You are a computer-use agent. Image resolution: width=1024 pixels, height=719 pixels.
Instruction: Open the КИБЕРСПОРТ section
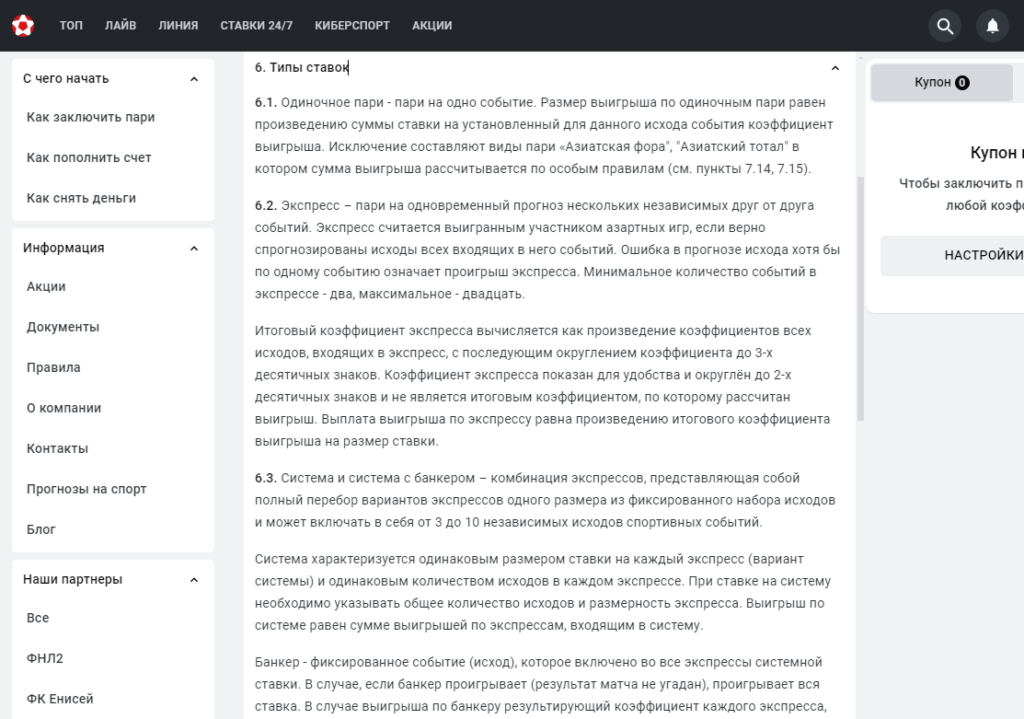pyautogui.click(x=352, y=25)
